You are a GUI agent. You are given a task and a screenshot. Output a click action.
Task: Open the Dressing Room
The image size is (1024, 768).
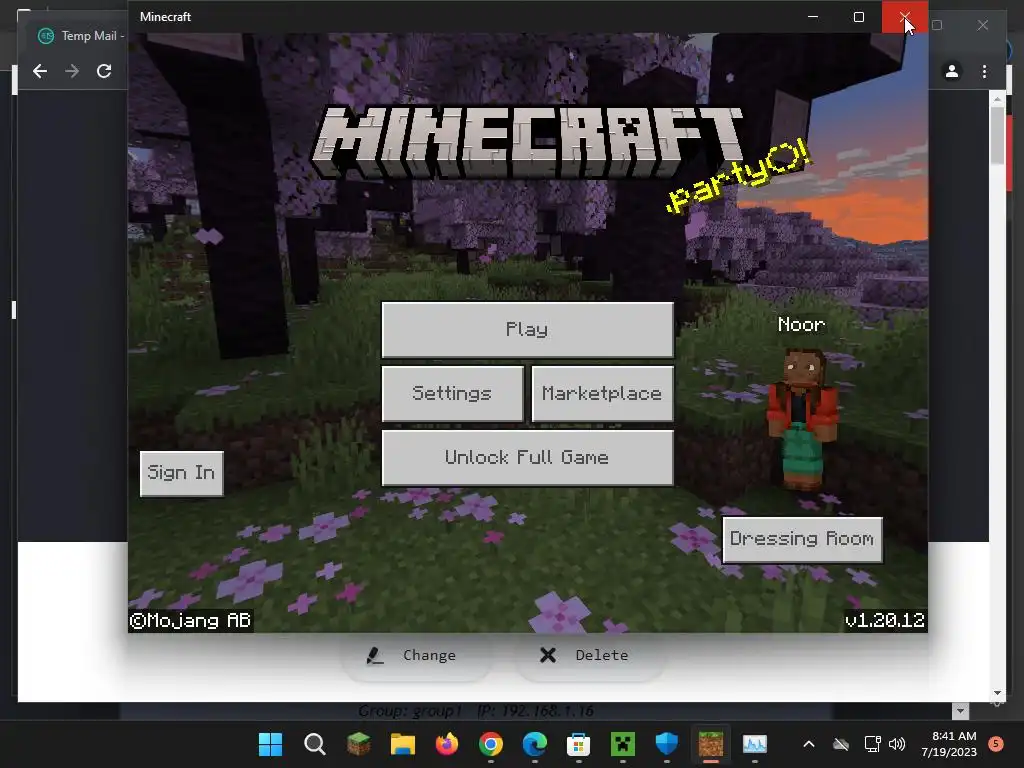[x=802, y=539]
